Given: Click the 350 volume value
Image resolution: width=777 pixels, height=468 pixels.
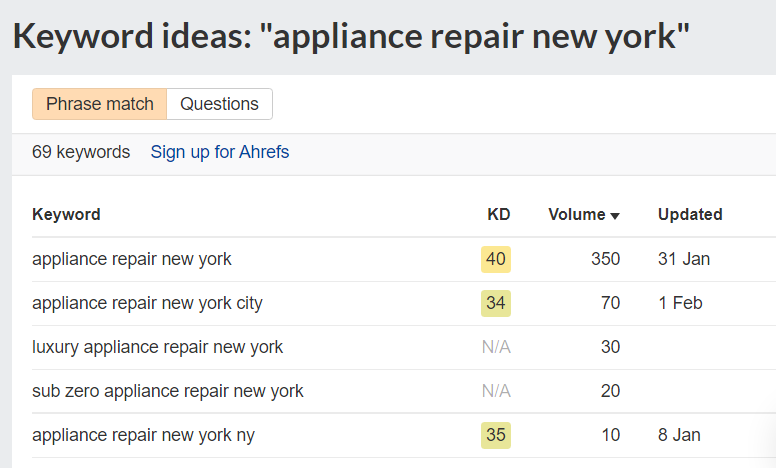Looking at the screenshot, I should tap(605, 259).
